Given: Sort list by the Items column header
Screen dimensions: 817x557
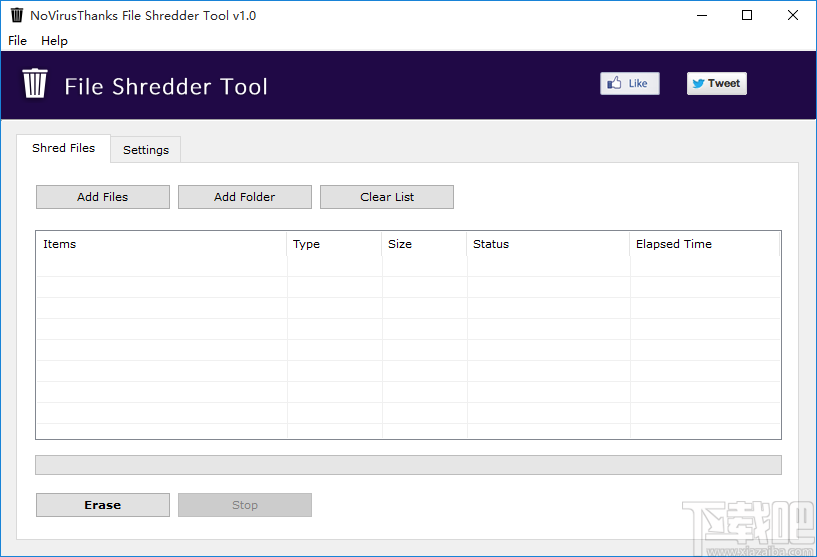Looking at the screenshot, I should point(162,244).
